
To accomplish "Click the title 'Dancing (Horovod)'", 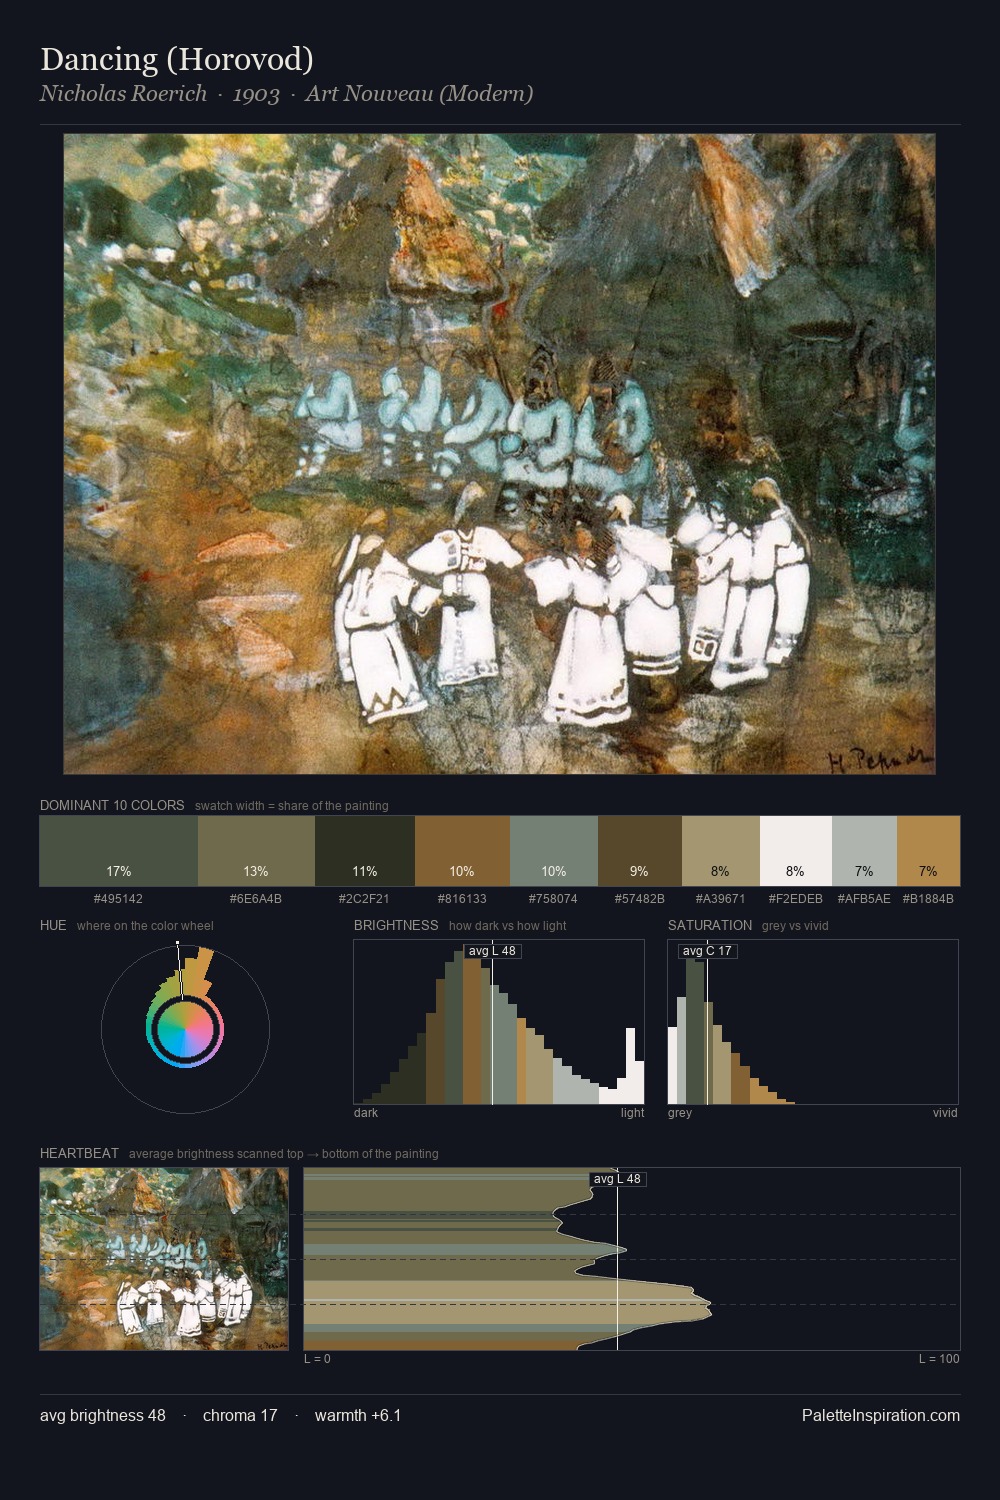I will (177, 59).
